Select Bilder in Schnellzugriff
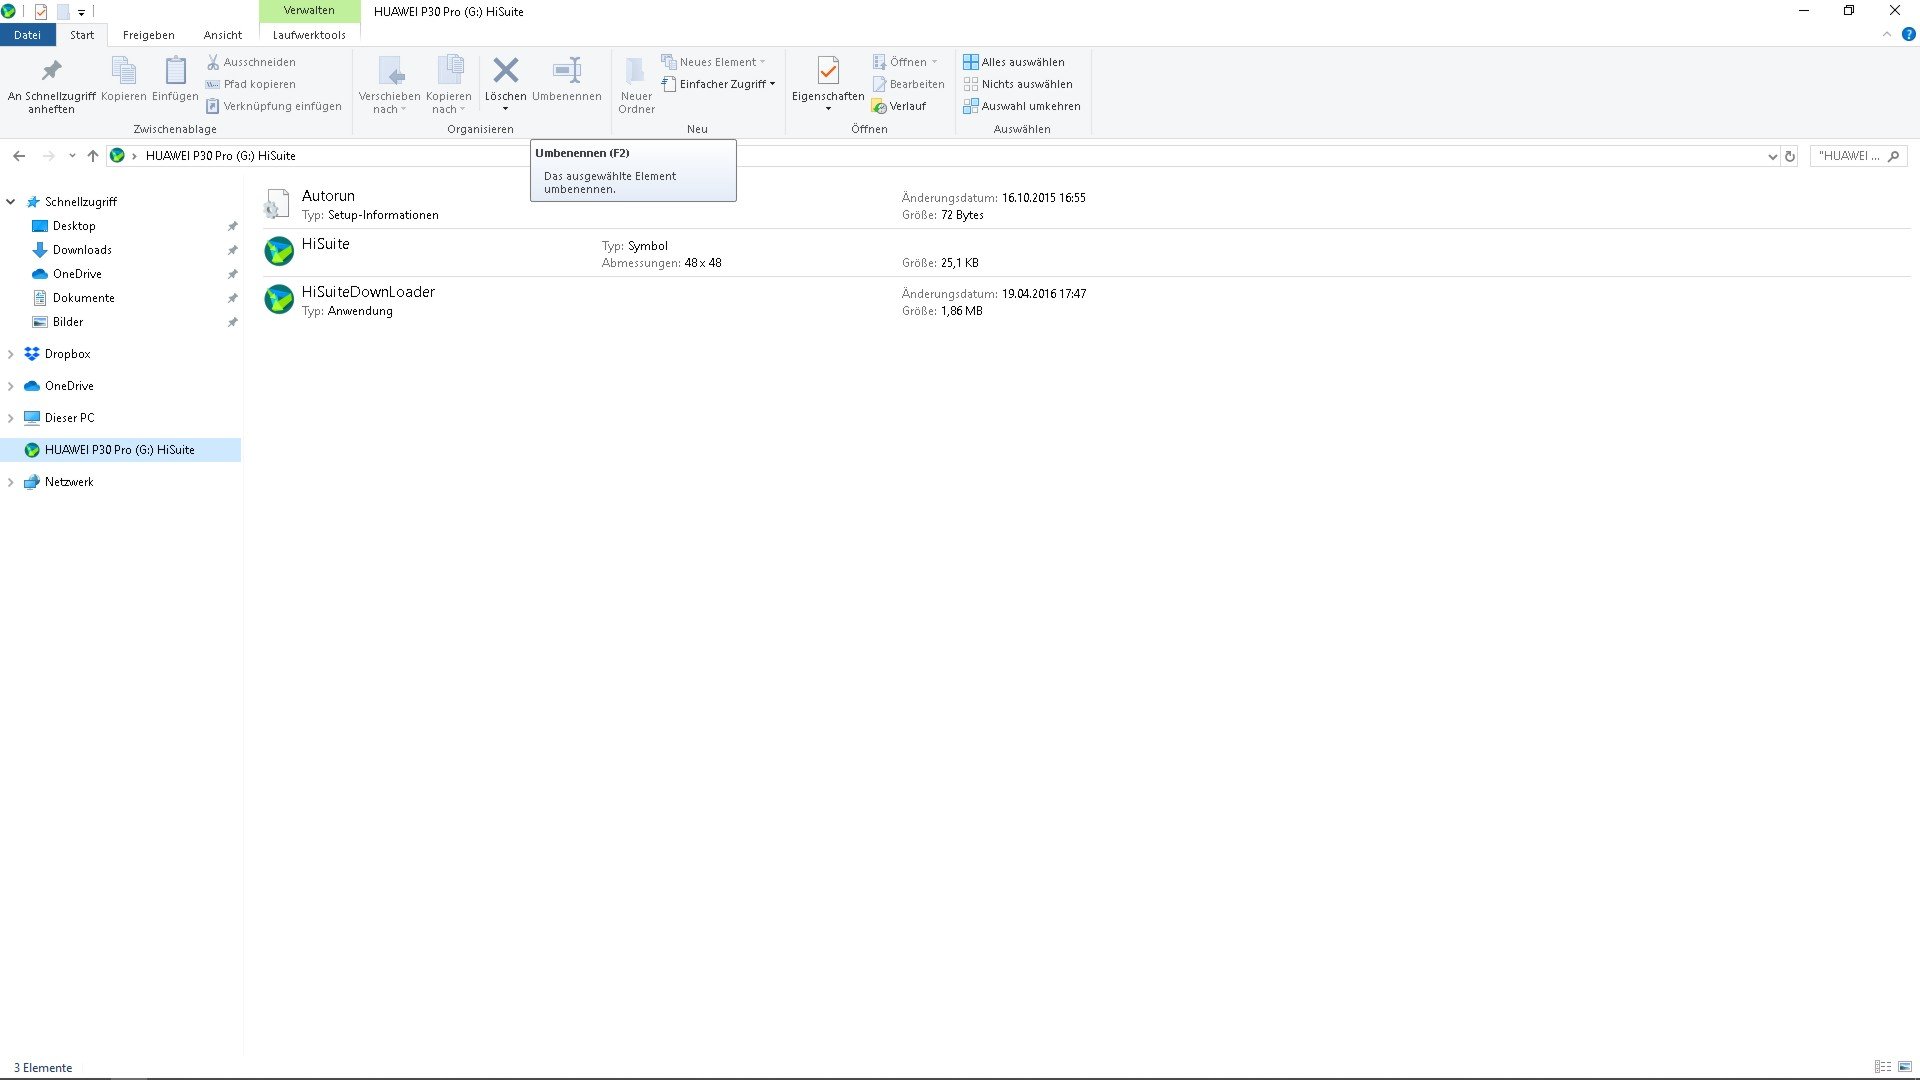This screenshot has width=1920, height=1080. pos(68,322)
